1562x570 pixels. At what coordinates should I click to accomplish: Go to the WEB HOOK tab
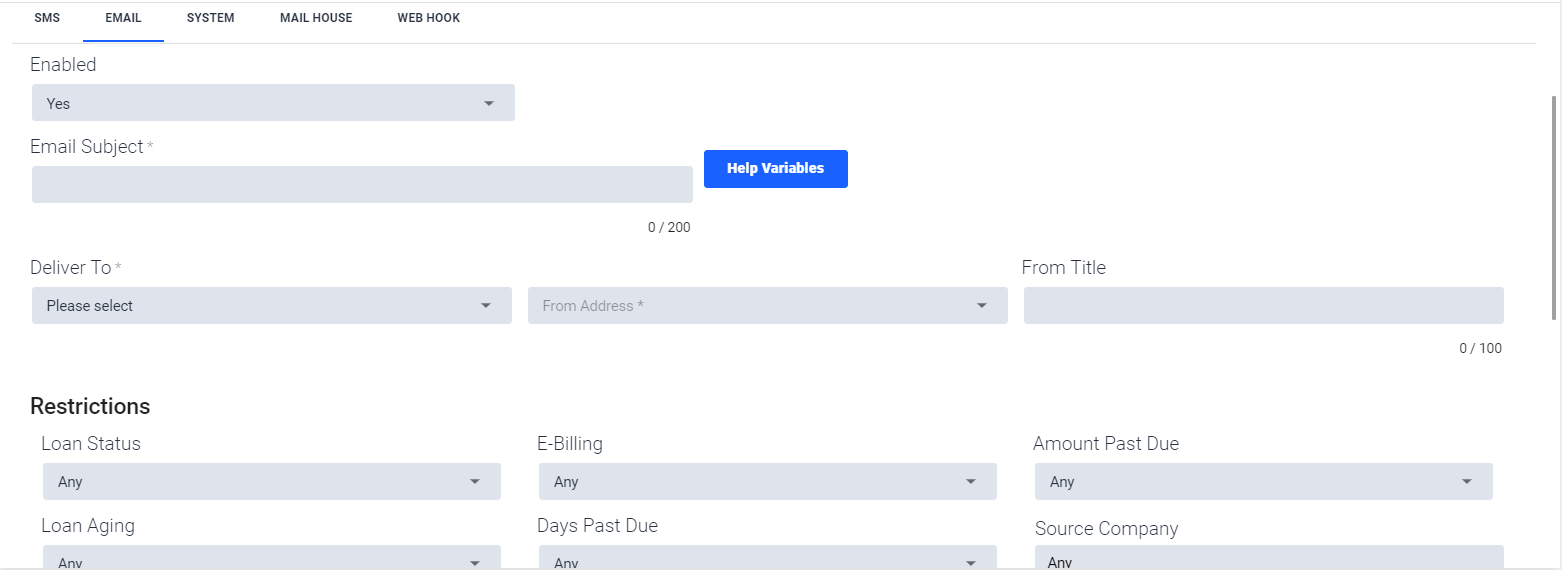click(429, 18)
